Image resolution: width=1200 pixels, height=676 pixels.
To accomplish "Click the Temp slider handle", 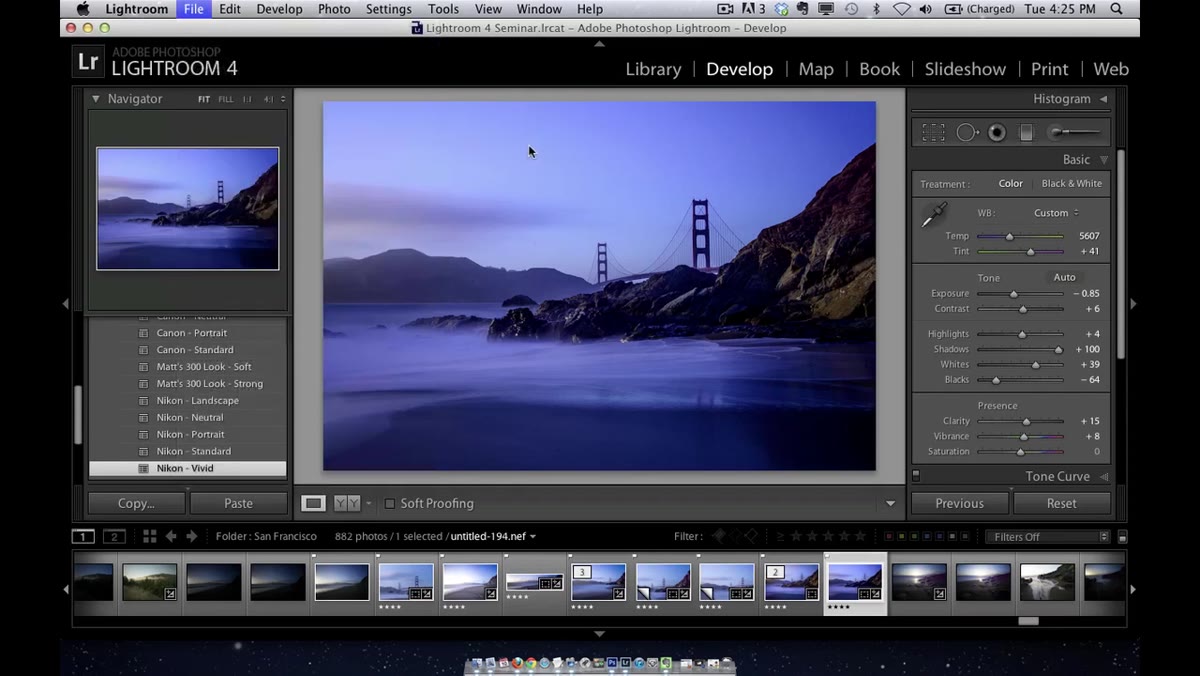I will coord(1010,237).
